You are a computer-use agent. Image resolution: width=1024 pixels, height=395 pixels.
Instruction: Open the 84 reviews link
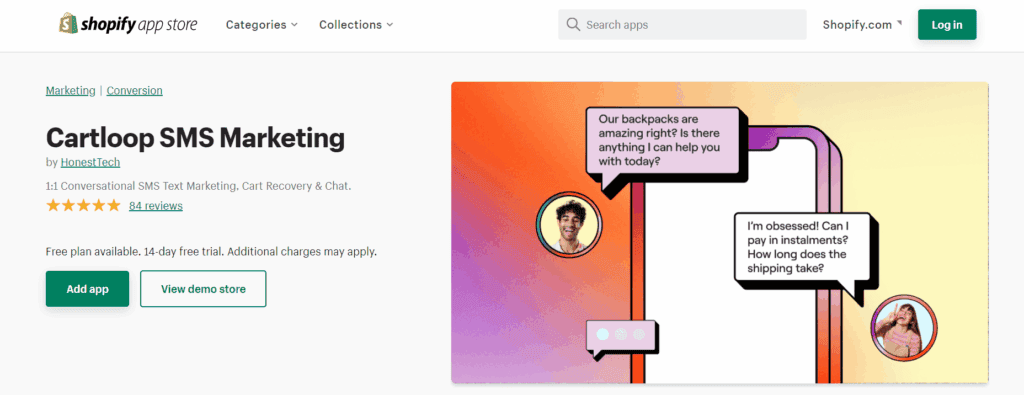[155, 206]
